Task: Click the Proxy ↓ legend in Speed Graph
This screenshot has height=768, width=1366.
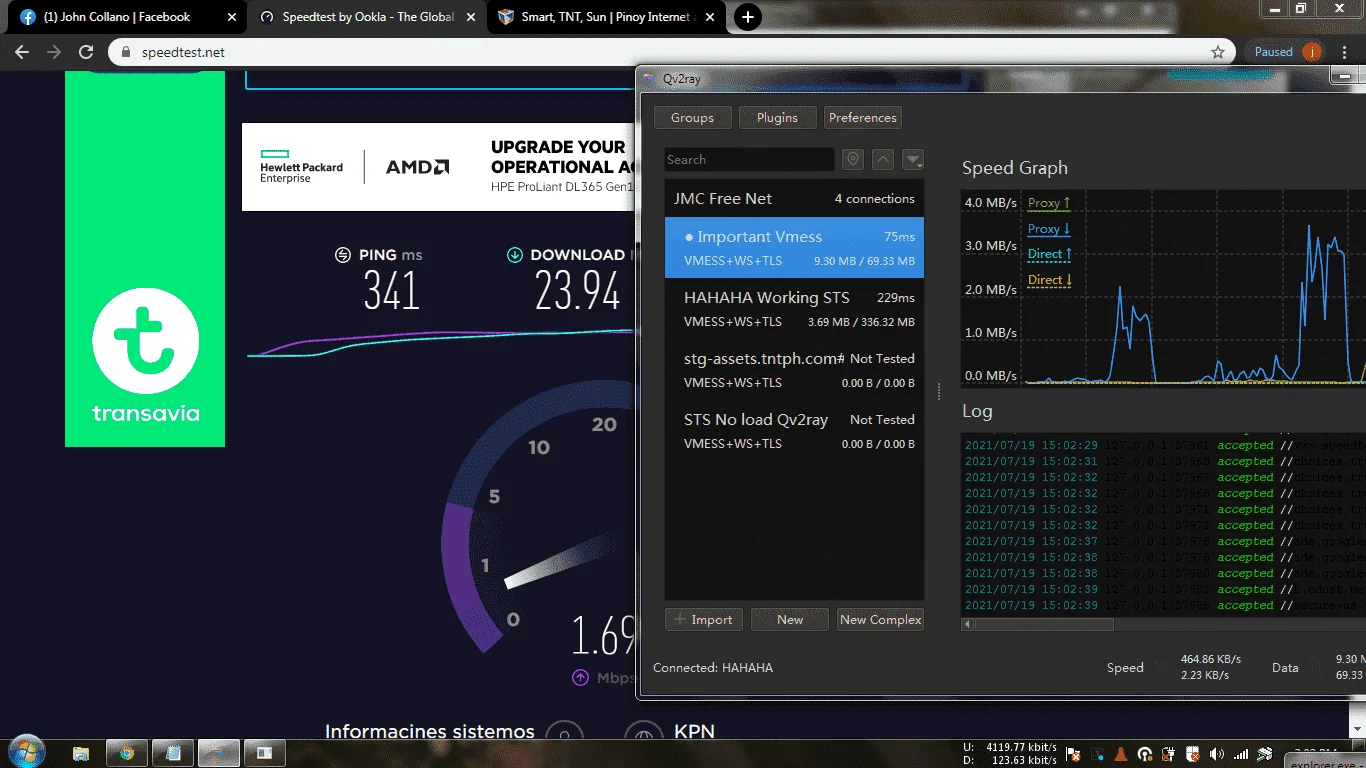Action: click(1049, 229)
